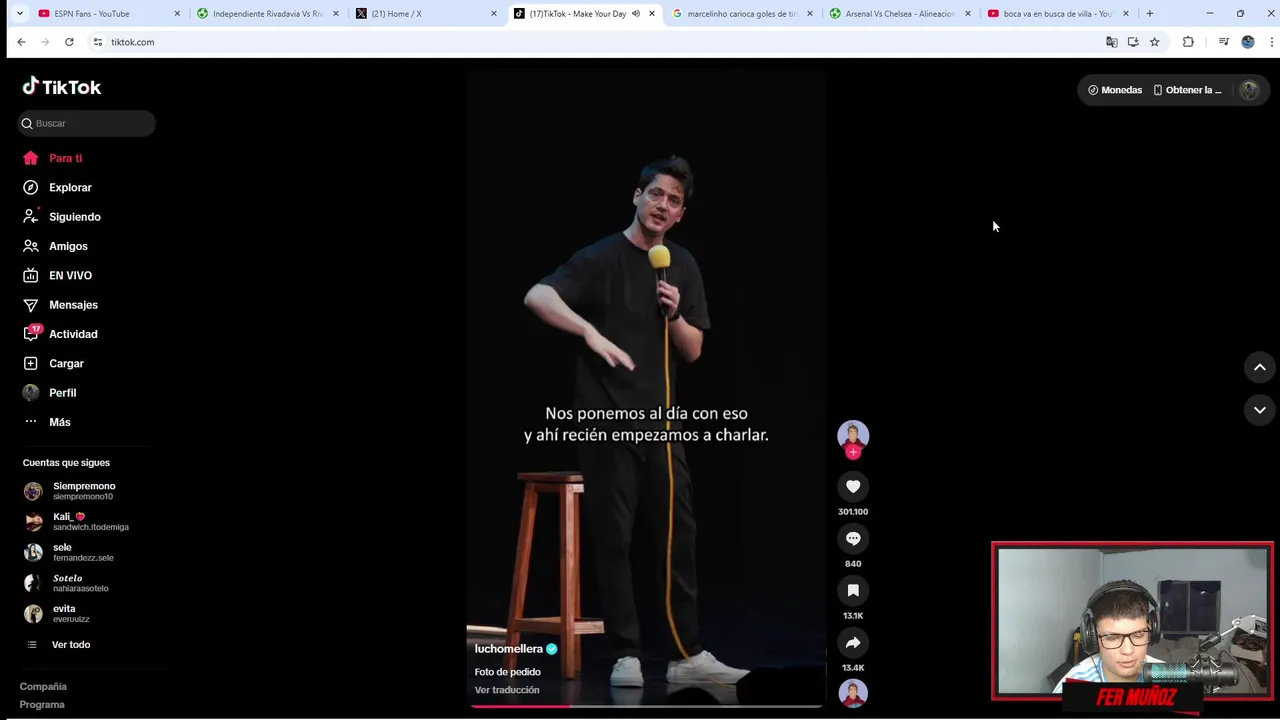Click Ver traducción under the caption

click(x=507, y=690)
